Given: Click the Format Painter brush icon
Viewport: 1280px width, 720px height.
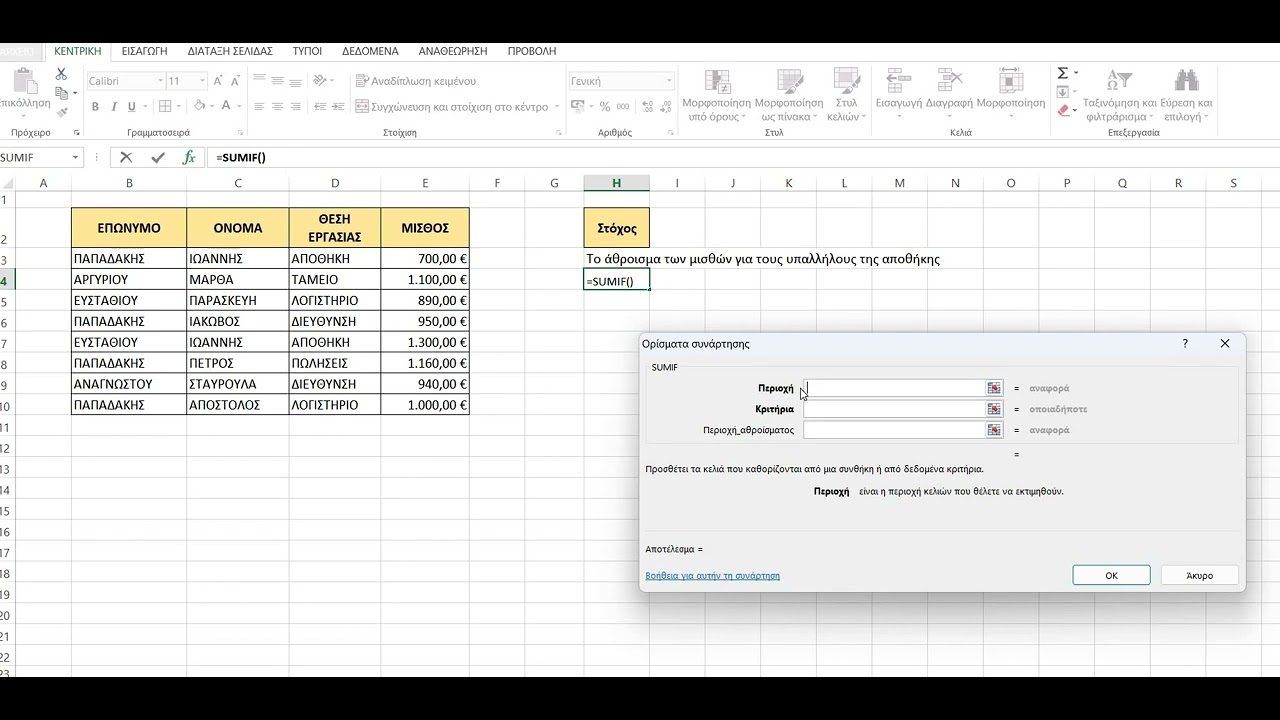Looking at the screenshot, I should [x=61, y=110].
